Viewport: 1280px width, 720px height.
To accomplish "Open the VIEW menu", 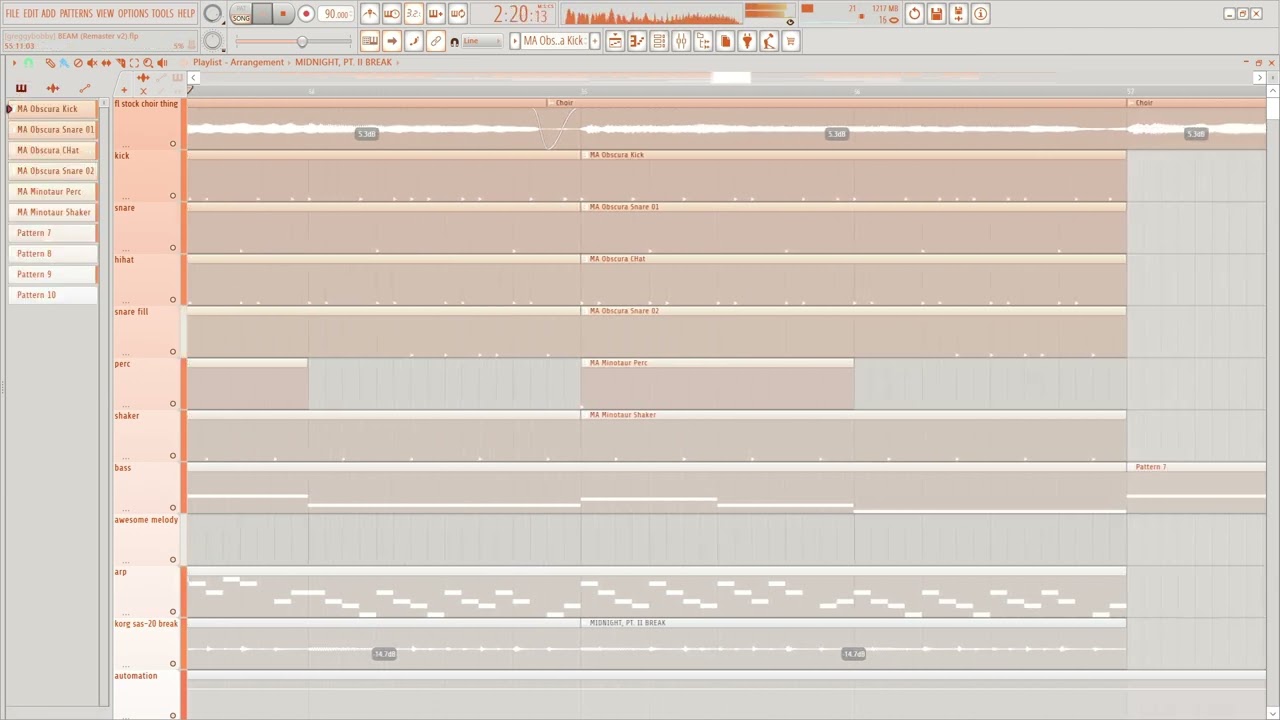I will click(x=105, y=14).
